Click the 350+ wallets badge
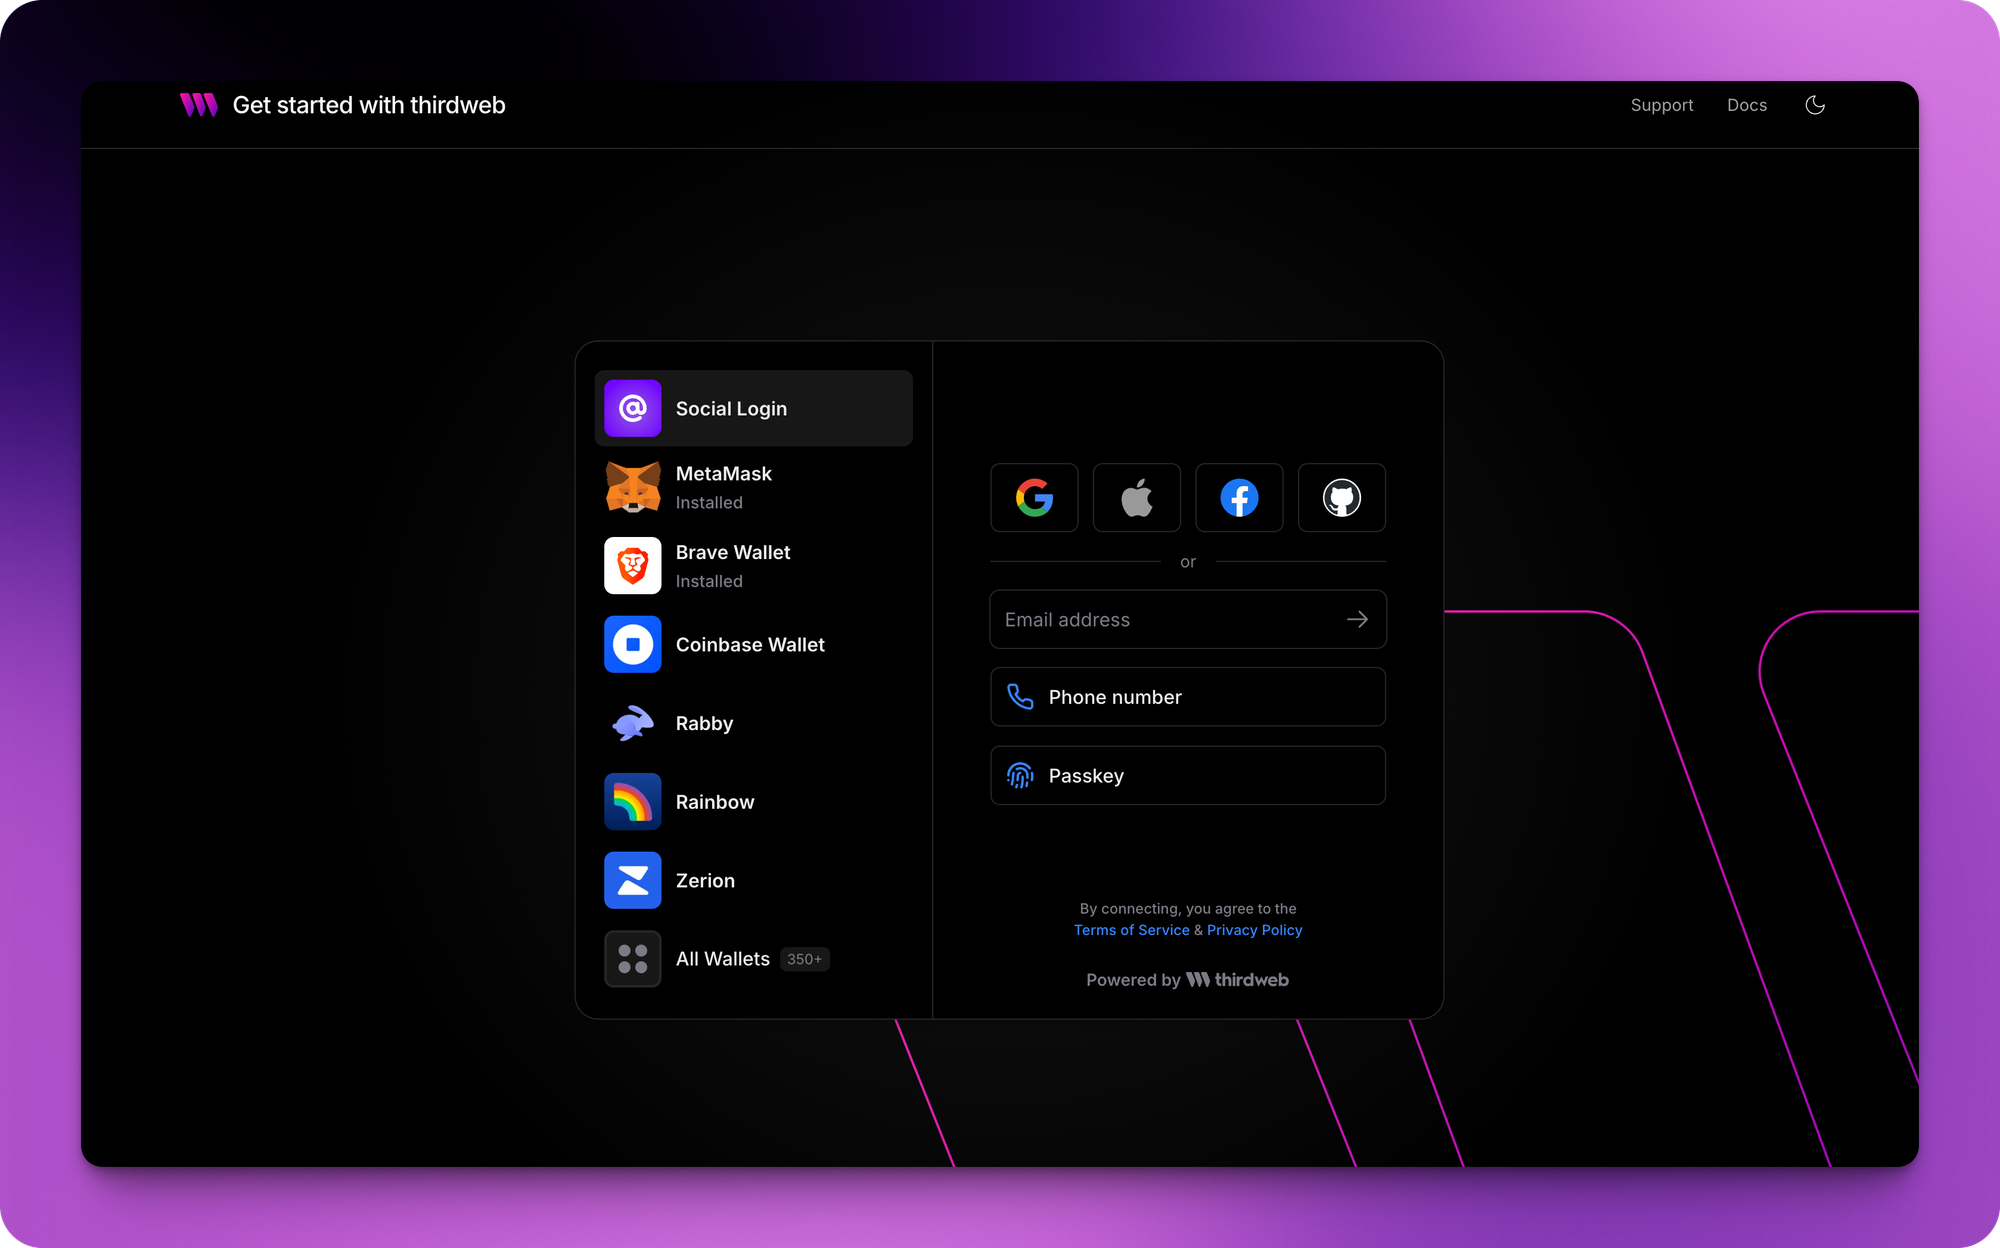 coord(804,959)
